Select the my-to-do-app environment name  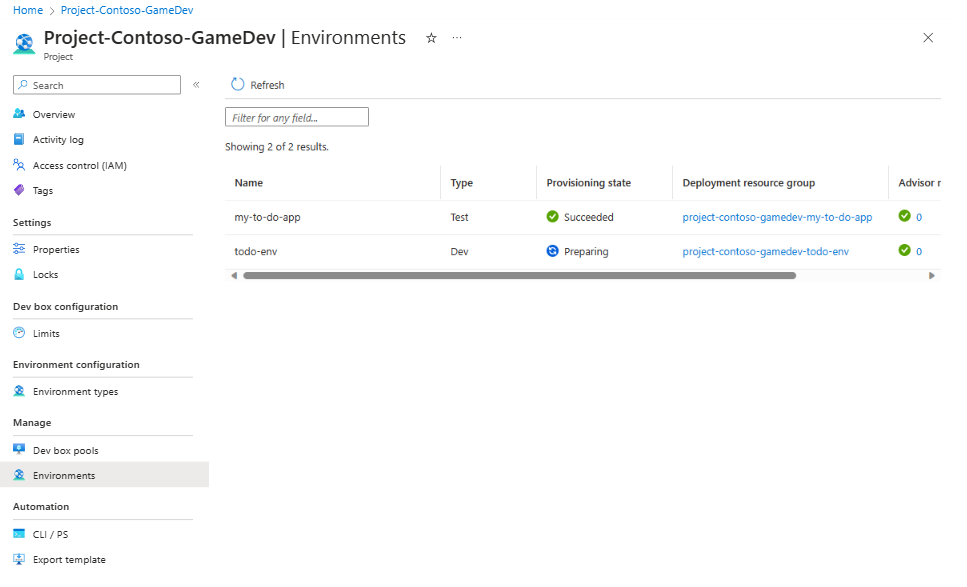pyautogui.click(x=267, y=218)
